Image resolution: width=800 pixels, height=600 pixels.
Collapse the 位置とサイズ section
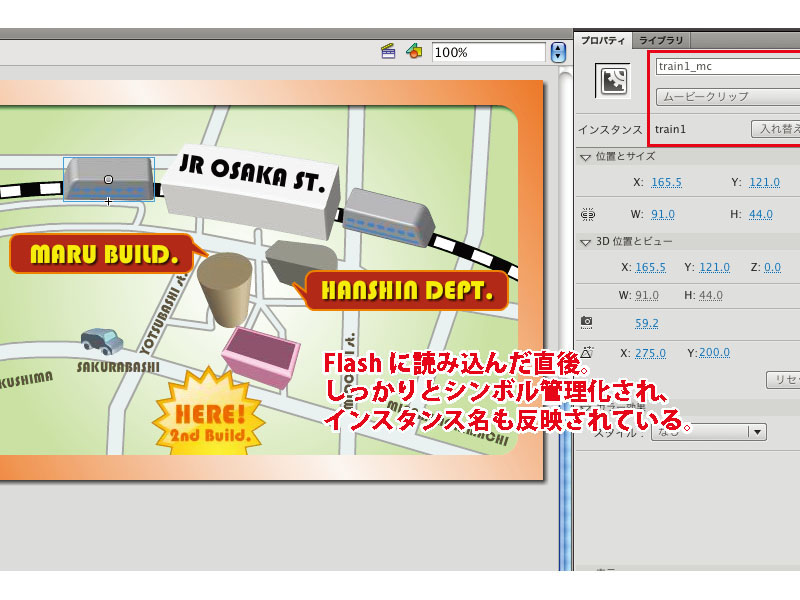(585, 156)
